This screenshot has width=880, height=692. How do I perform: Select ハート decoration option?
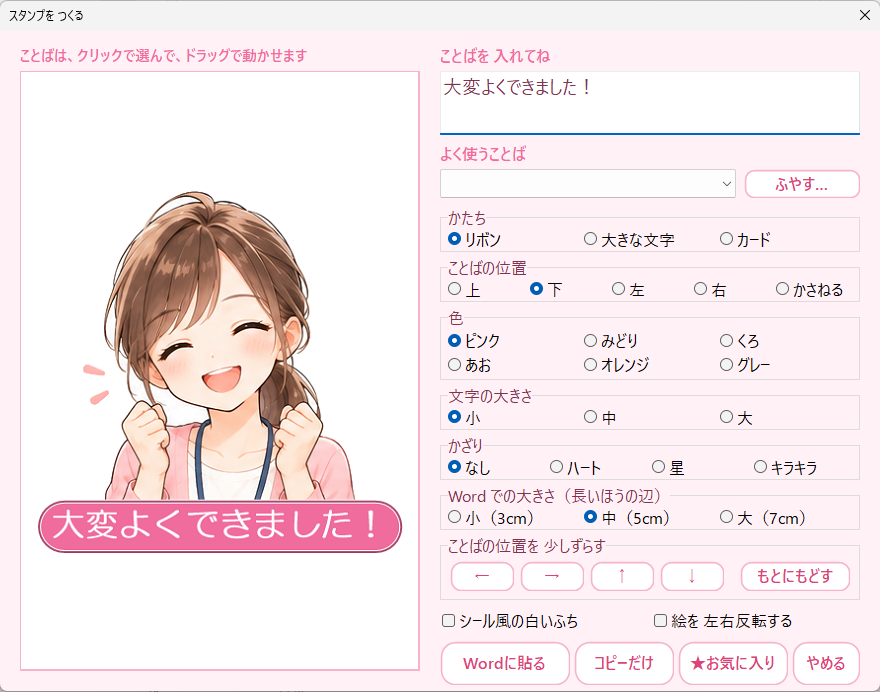575,468
